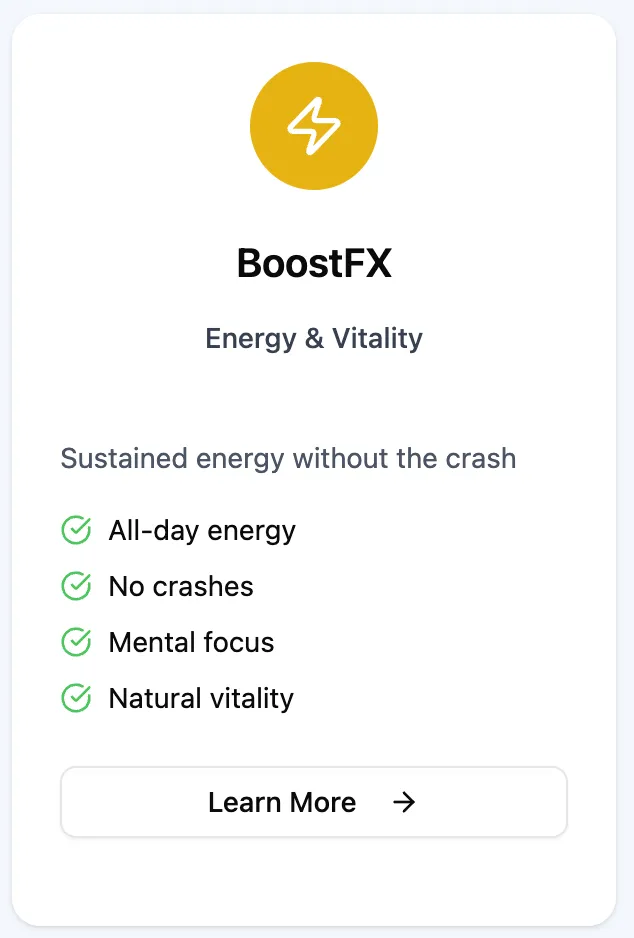This screenshot has width=634, height=938.
Task: Click the right arrow icon in Learn More
Action: pyautogui.click(x=404, y=802)
